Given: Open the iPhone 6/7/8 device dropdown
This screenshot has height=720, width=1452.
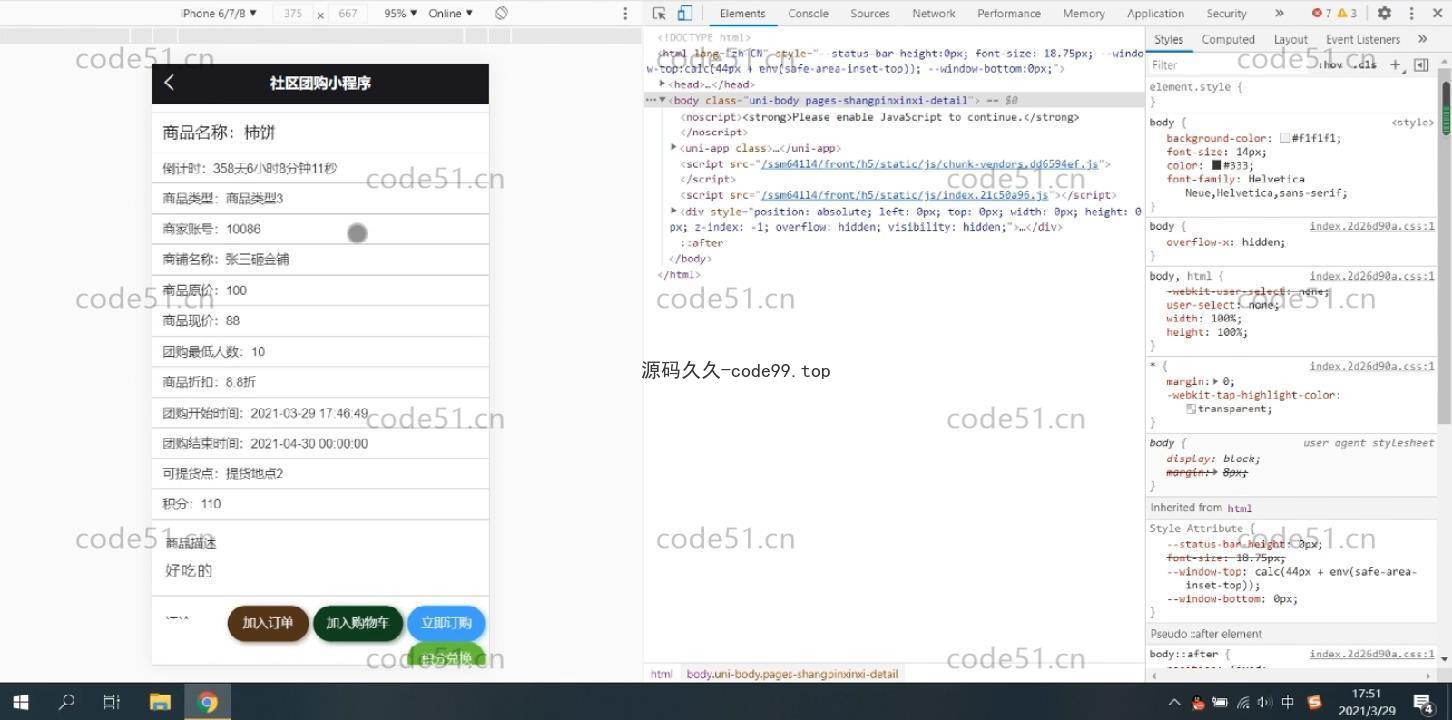Looking at the screenshot, I should pyautogui.click(x=219, y=13).
